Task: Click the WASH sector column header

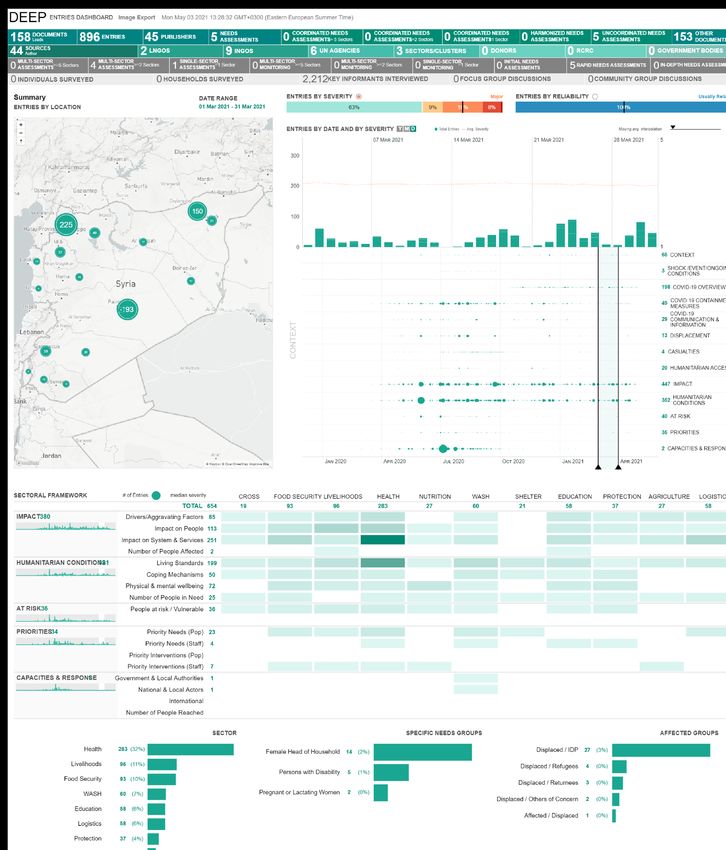Action: pyautogui.click(x=480, y=497)
